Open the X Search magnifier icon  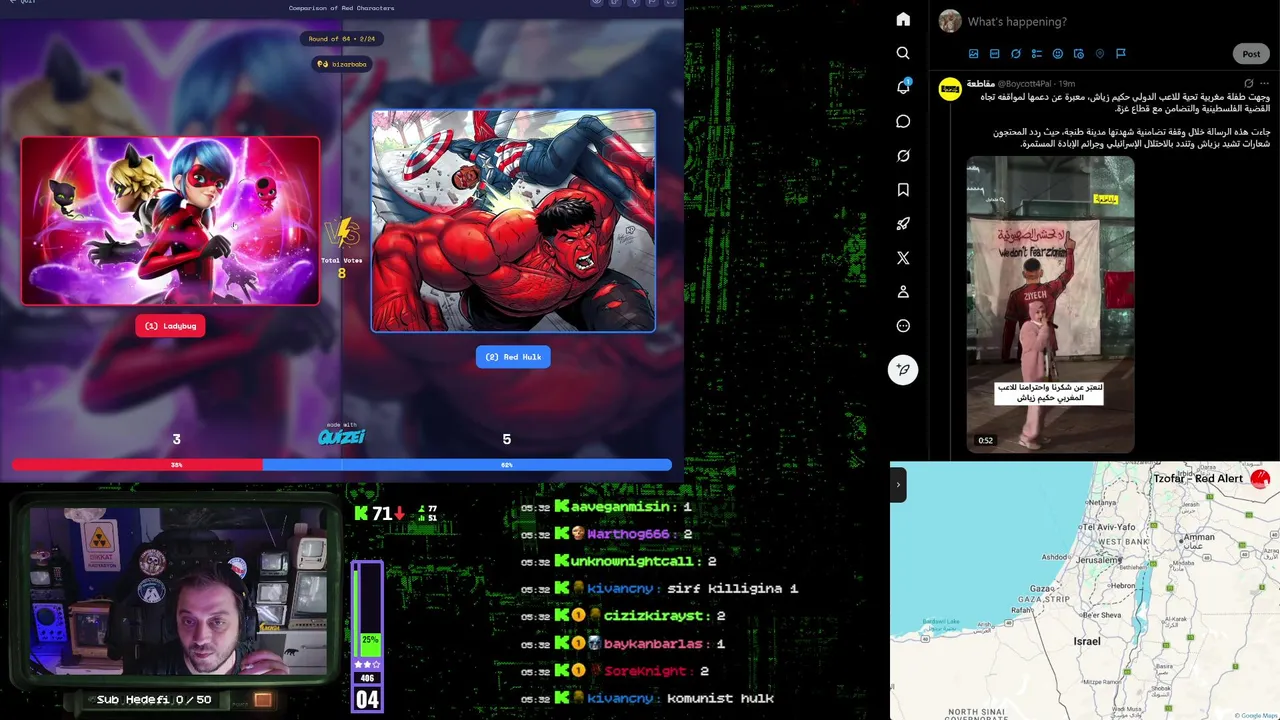[x=903, y=53]
